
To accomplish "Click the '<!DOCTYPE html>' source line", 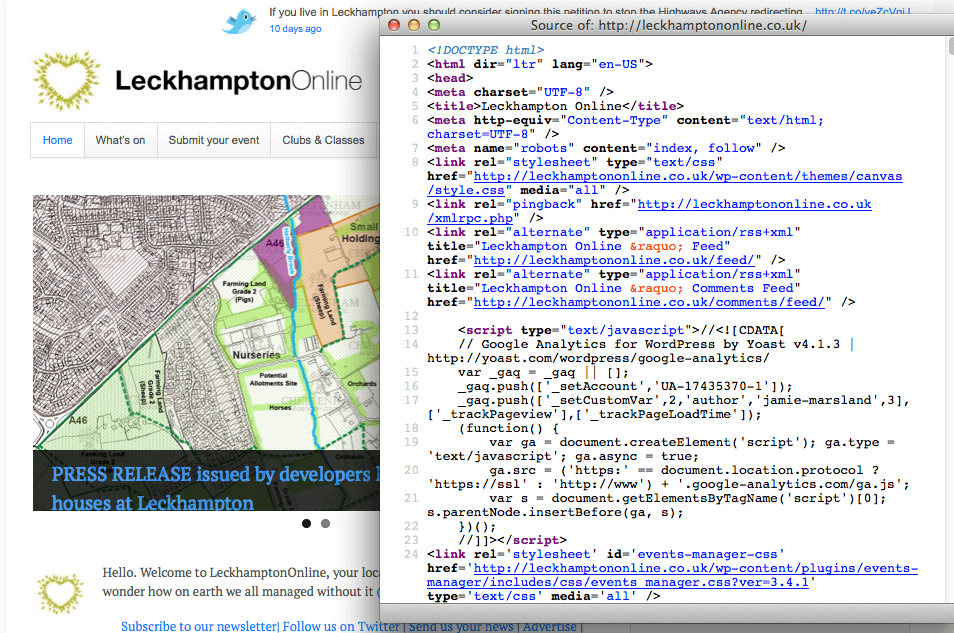I will pos(486,50).
